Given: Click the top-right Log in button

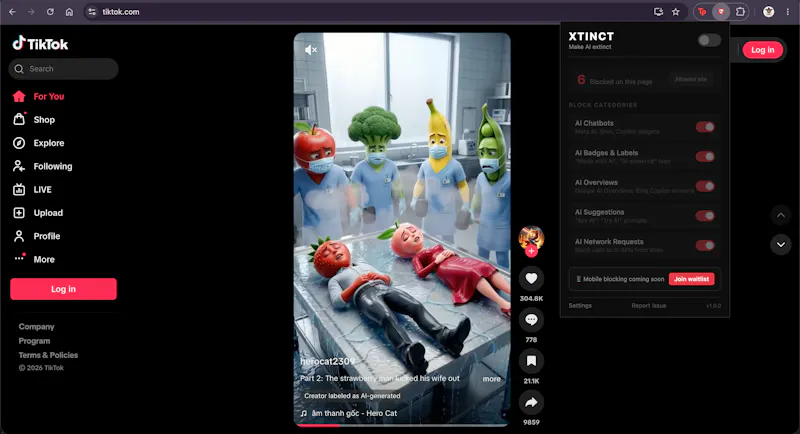Looking at the screenshot, I should (x=762, y=50).
